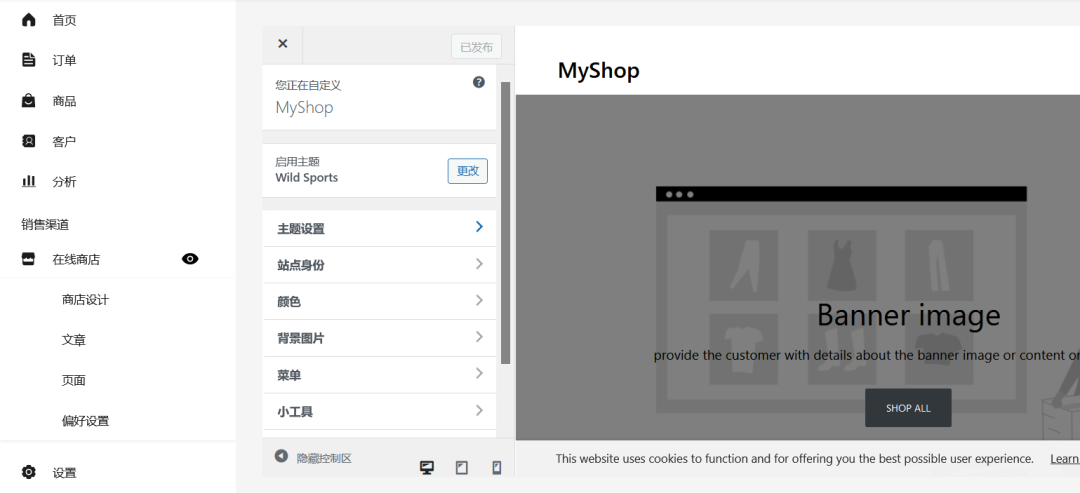Click the 站点身份 row label
Screen dimensions: 1080x493
point(301,265)
